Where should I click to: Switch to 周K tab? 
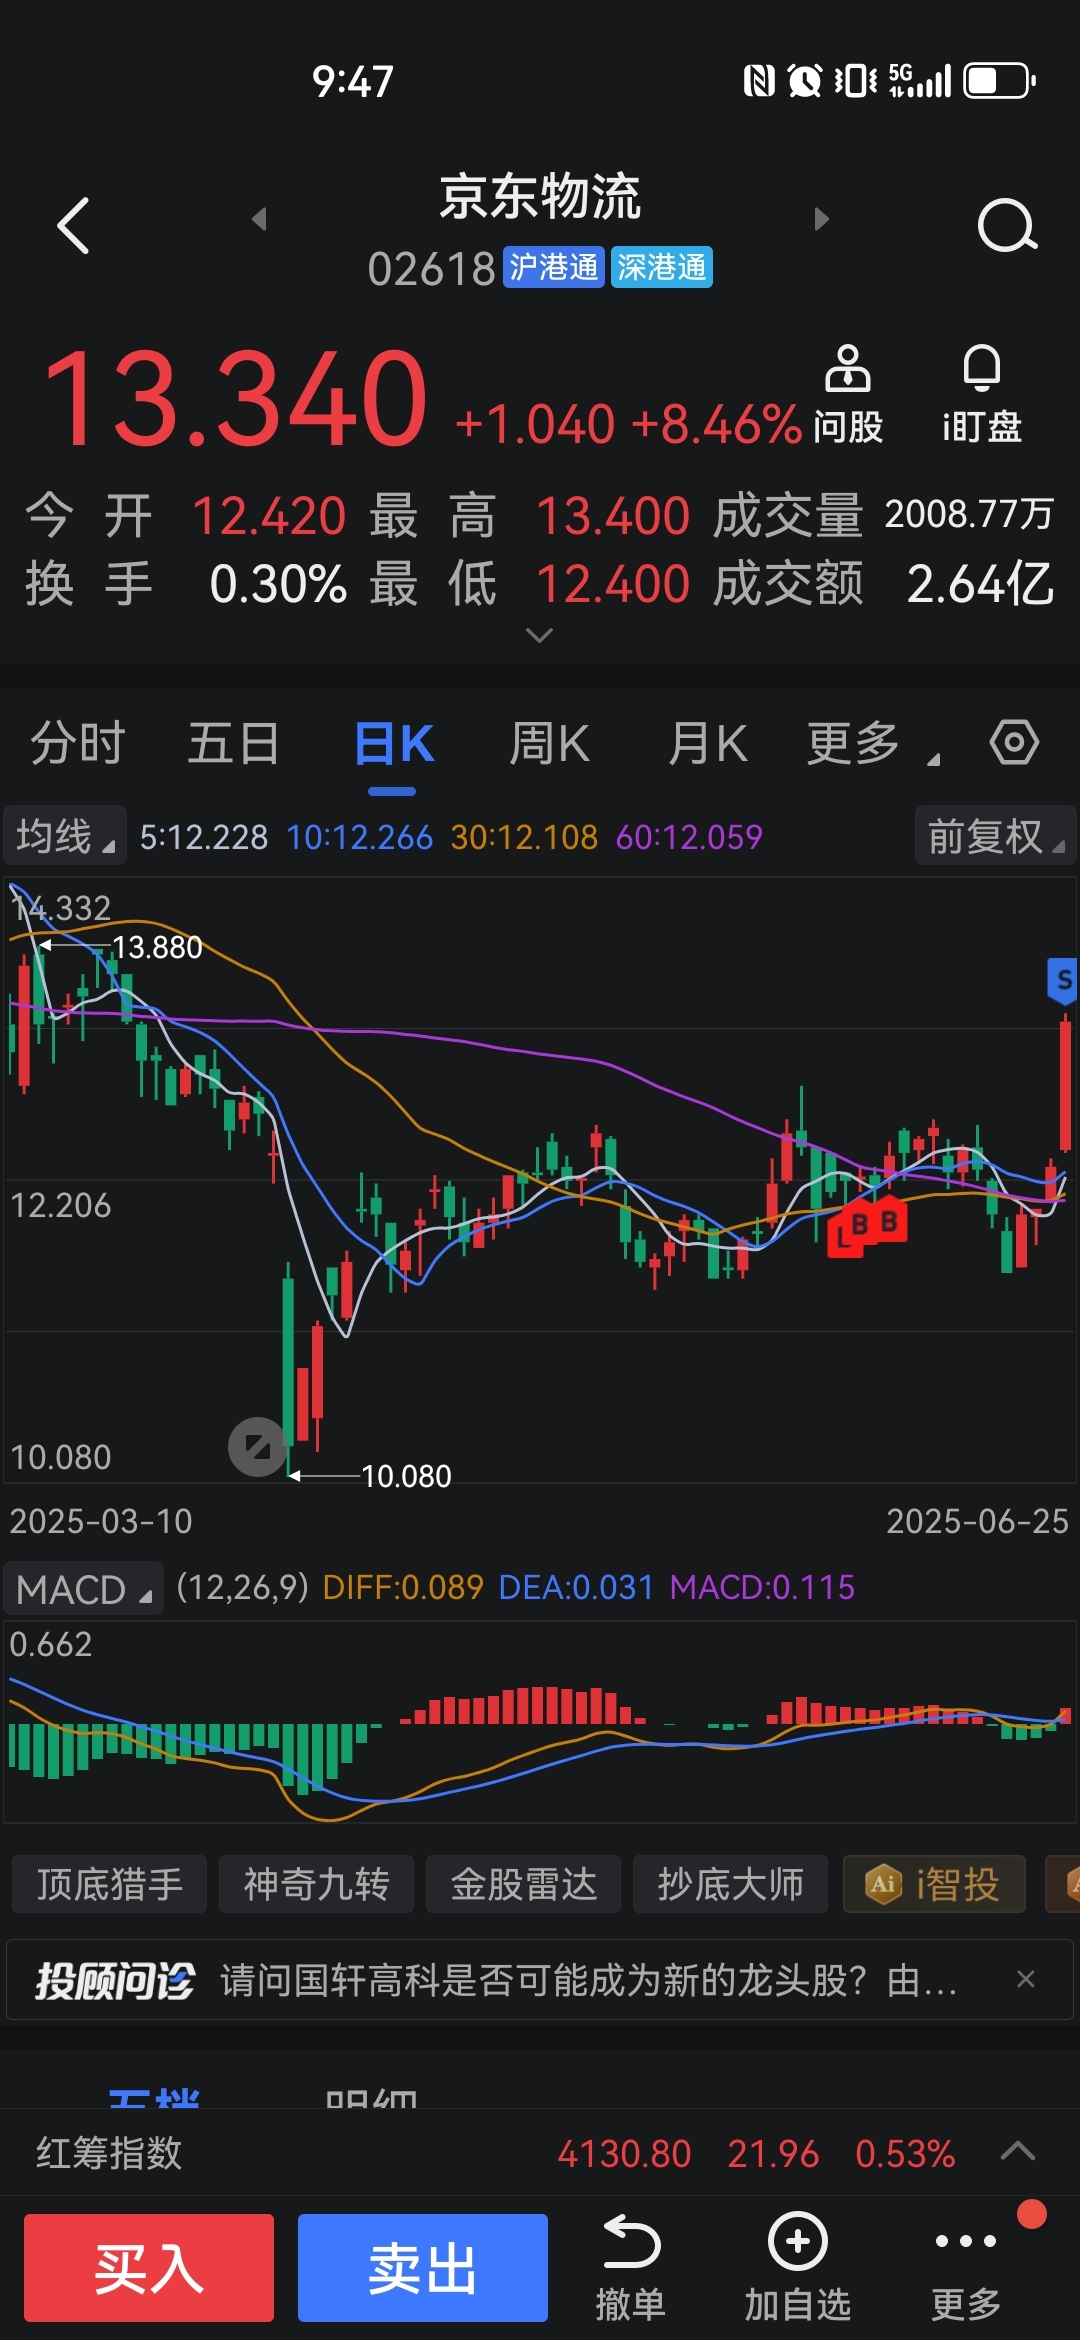click(549, 743)
